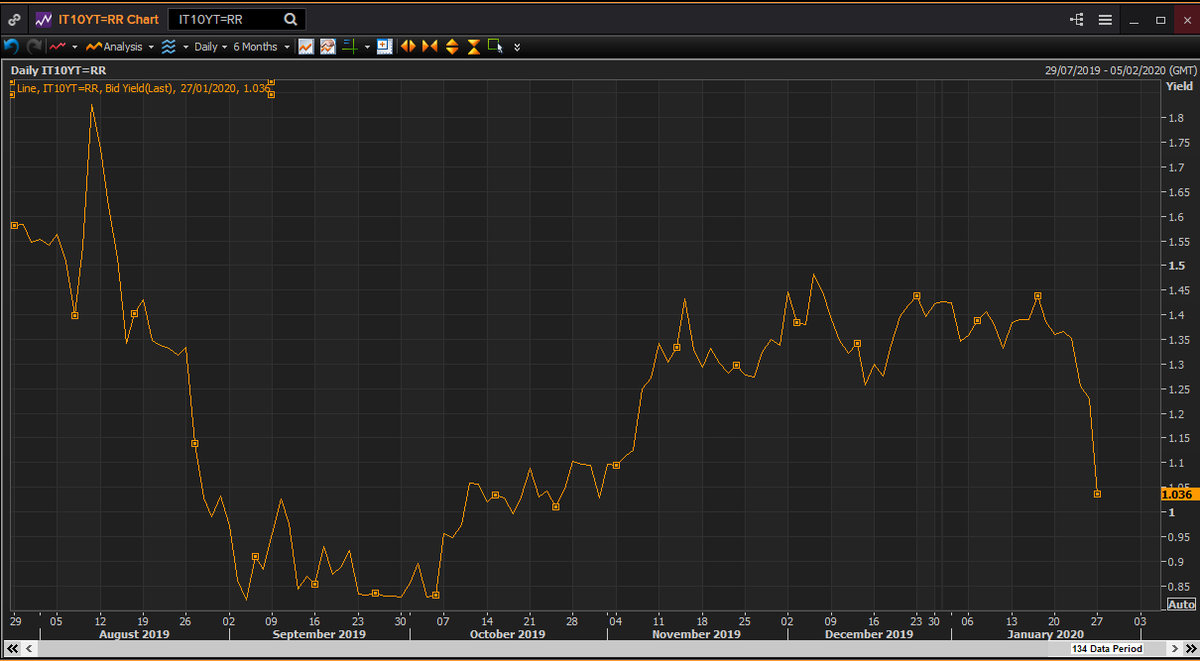1200x661 pixels.
Task: Expand the toolbar overflow chevron
Action: (x=517, y=46)
